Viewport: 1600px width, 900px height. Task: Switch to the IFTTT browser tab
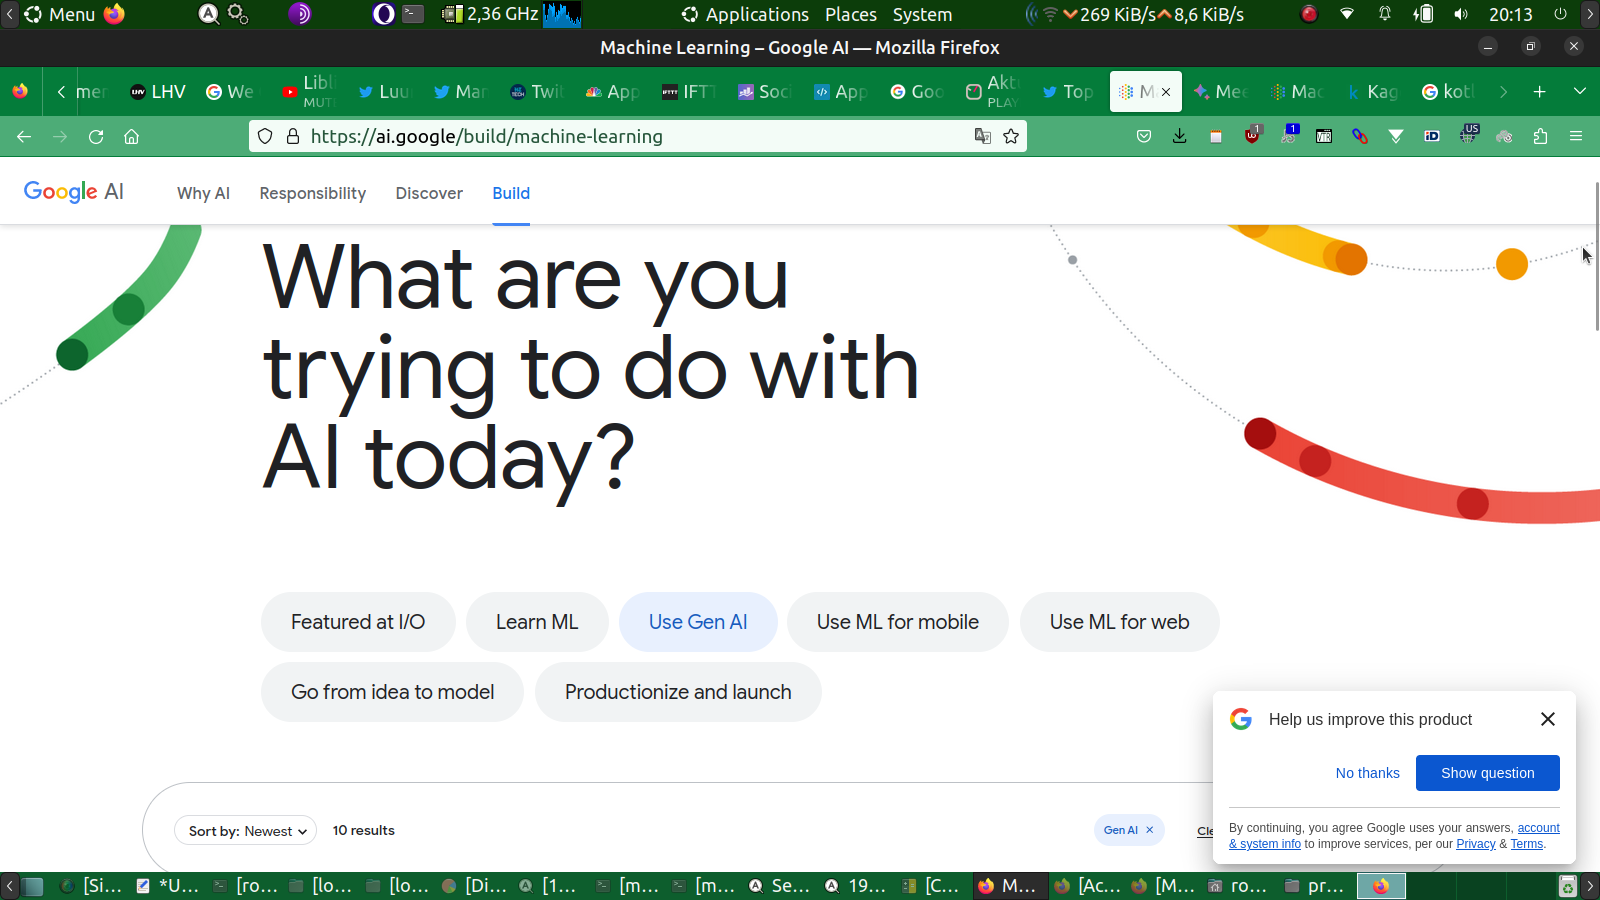[690, 92]
